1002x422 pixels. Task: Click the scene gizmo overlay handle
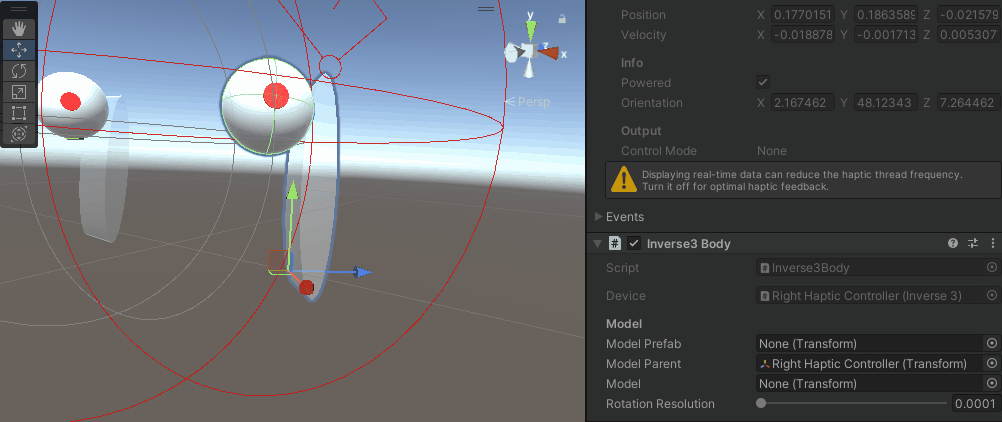point(486,9)
